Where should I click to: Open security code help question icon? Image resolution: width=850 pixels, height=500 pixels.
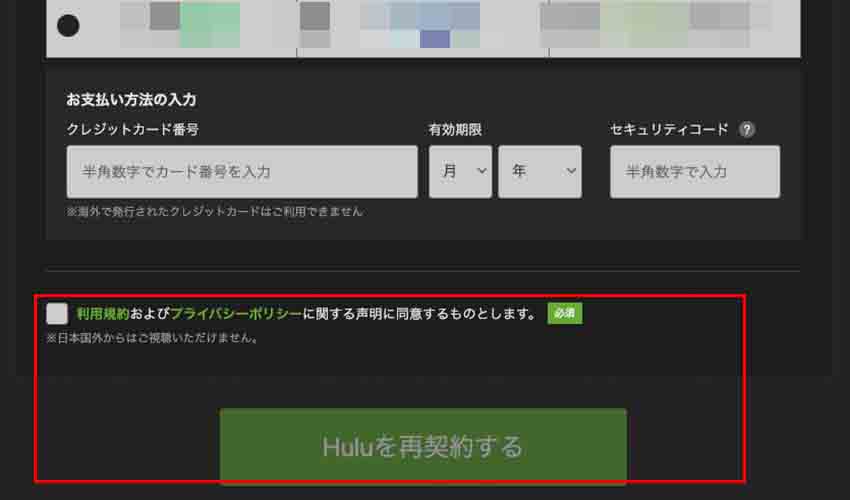[746, 130]
